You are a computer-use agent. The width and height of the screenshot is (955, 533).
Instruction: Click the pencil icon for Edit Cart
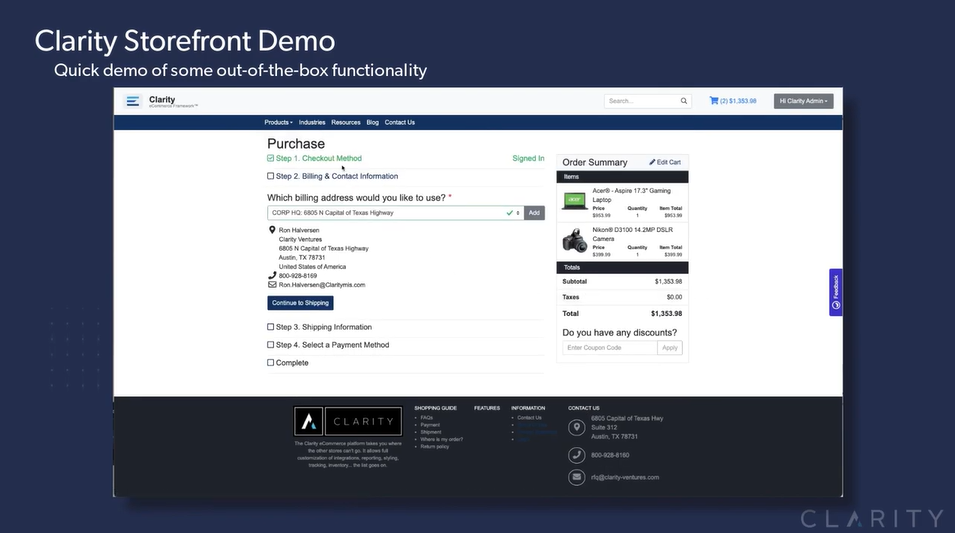652,162
